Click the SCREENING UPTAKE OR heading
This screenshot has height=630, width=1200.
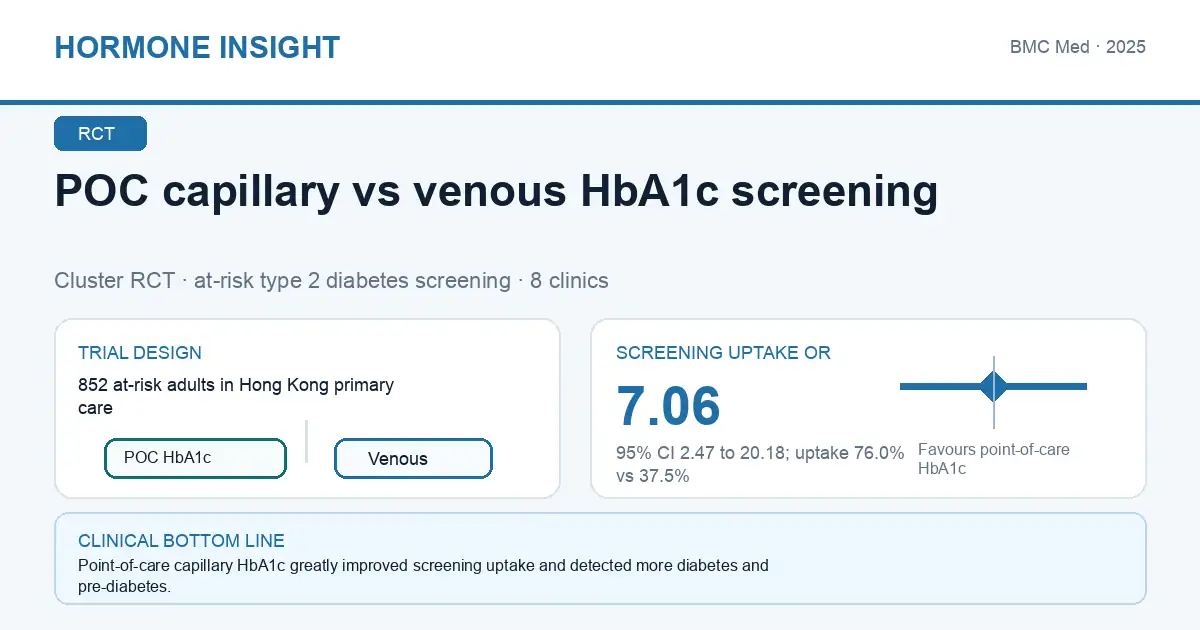coord(723,353)
